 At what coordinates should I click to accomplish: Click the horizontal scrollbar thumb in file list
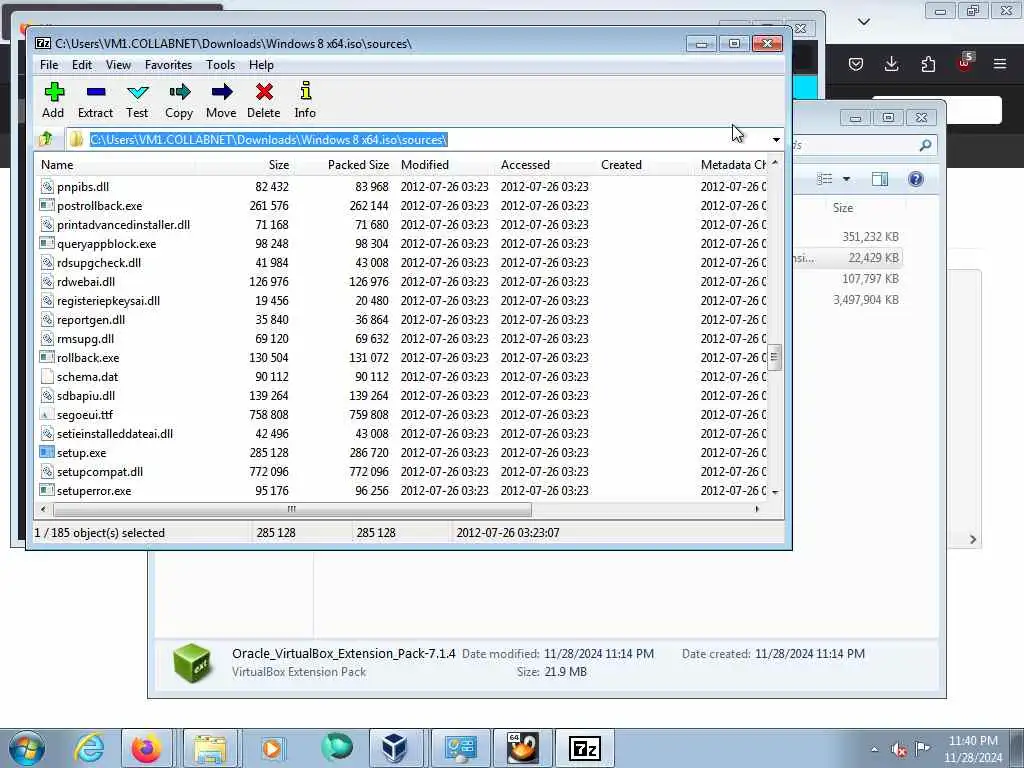click(292, 509)
